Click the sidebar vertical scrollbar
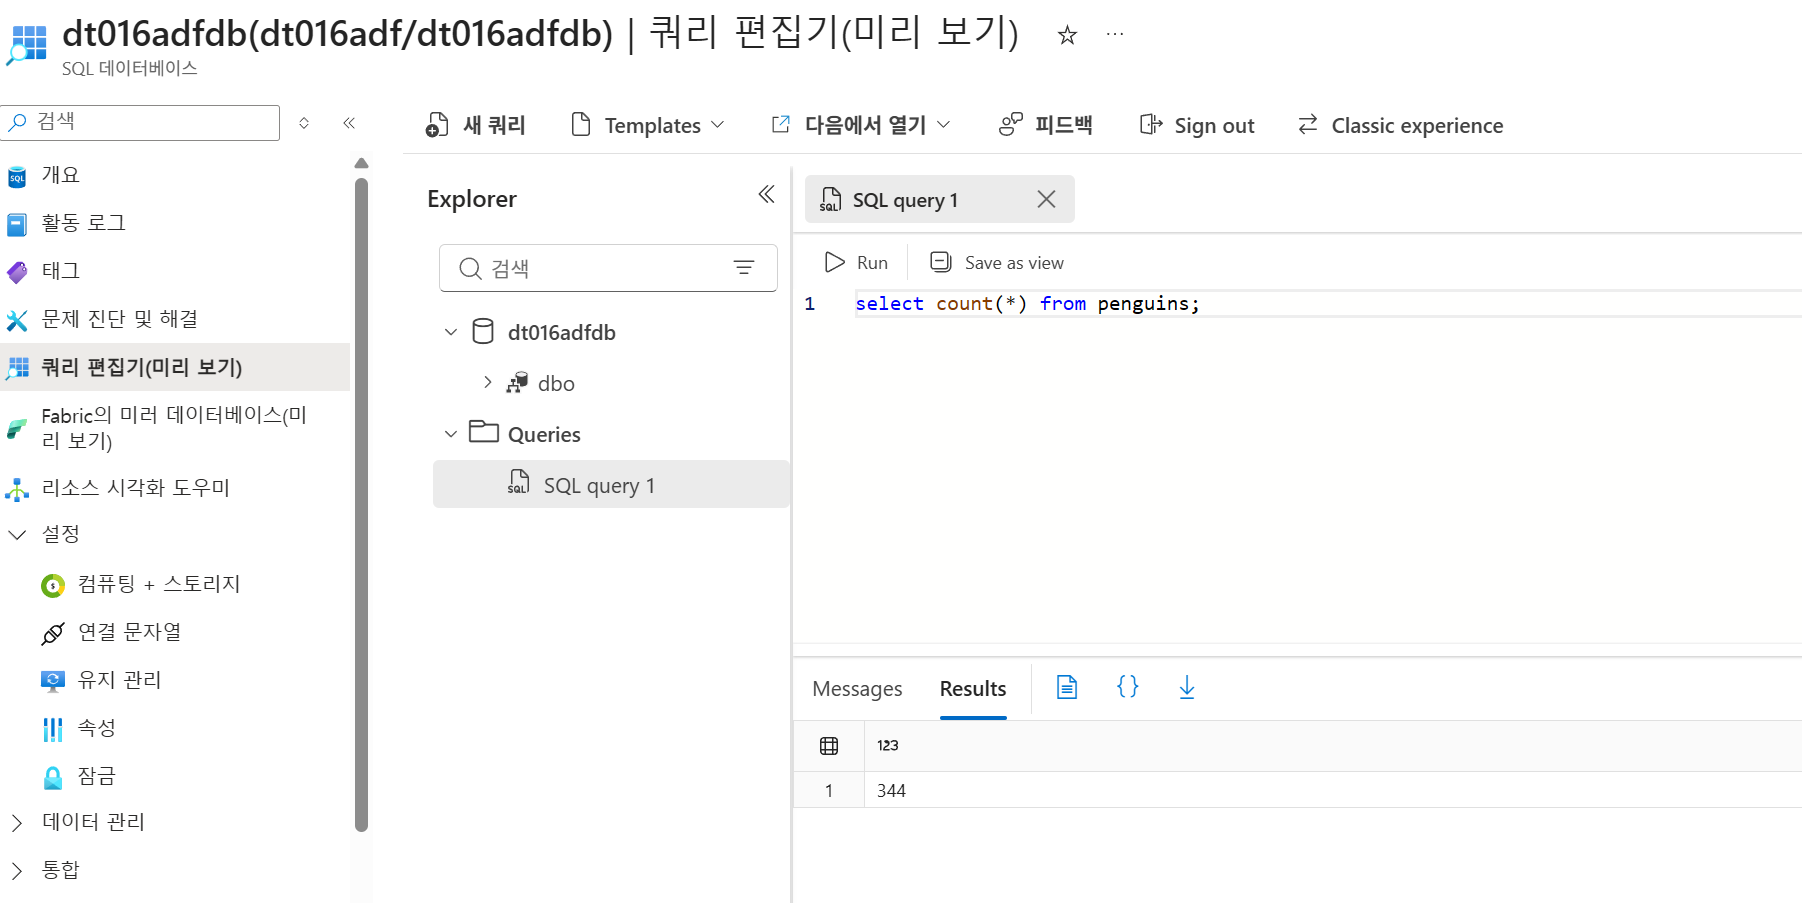The width and height of the screenshot is (1802, 903). tap(362, 504)
